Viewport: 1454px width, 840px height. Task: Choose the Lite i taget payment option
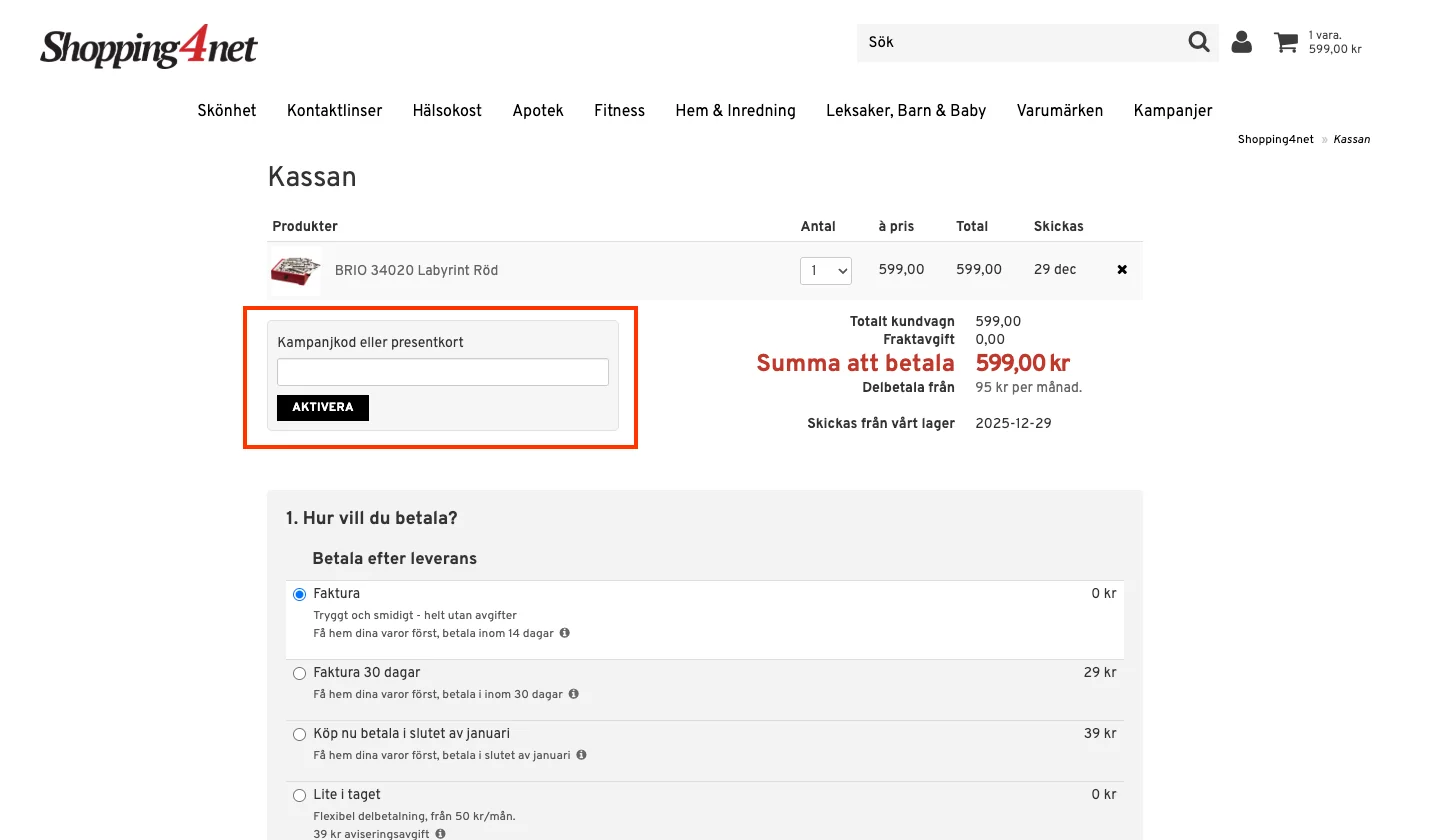tap(299, 794)
